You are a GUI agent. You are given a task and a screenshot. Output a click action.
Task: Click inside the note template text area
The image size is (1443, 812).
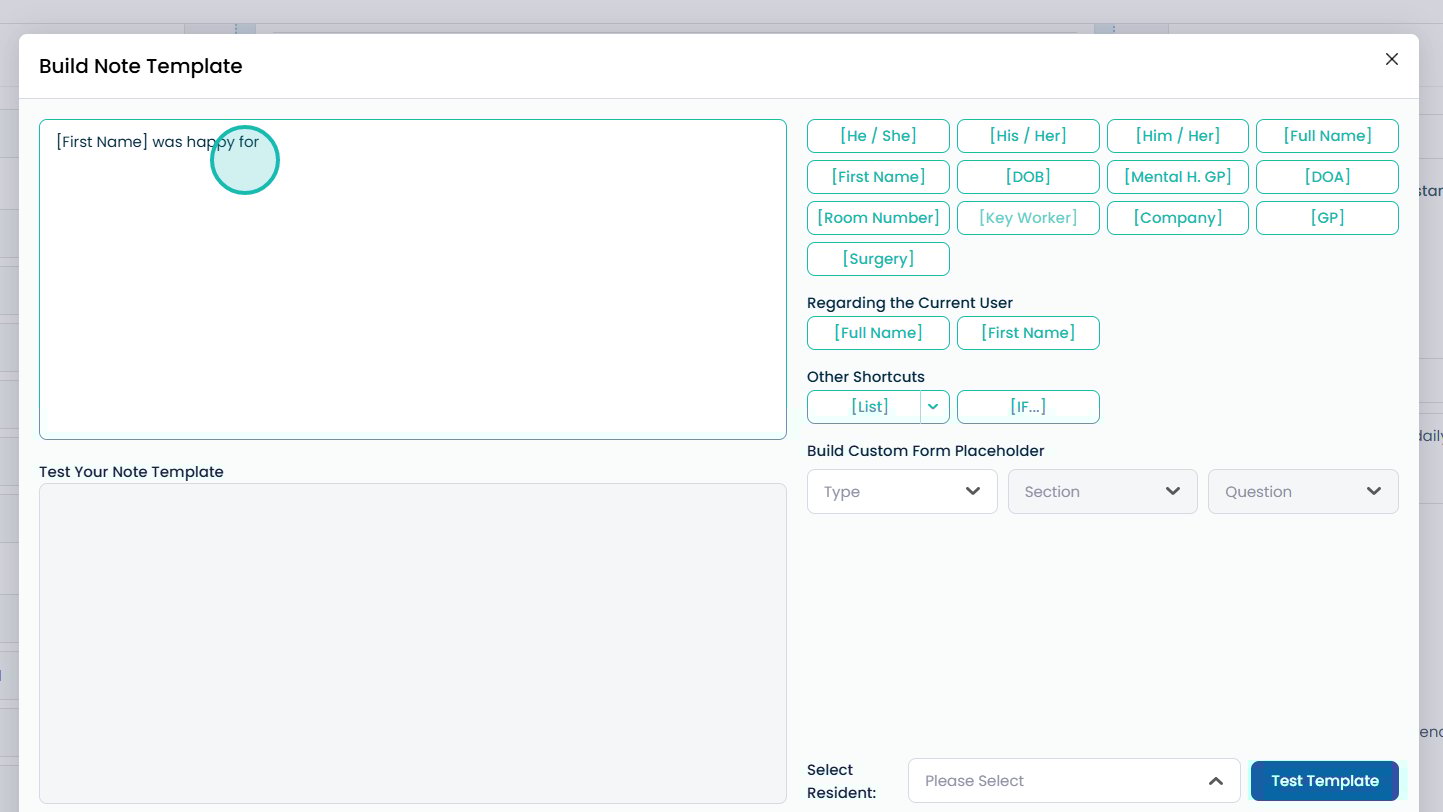[x=412, y=300]
